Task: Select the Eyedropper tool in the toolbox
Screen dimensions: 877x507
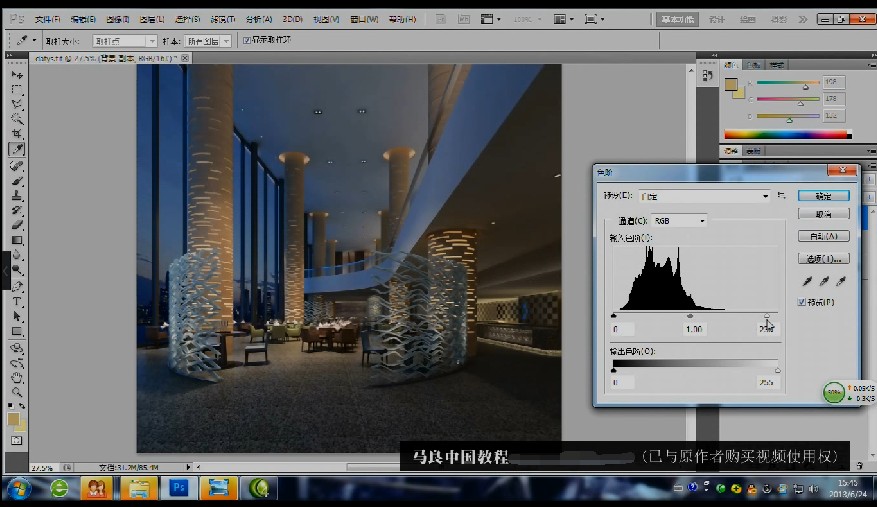Action: point(17,149)
